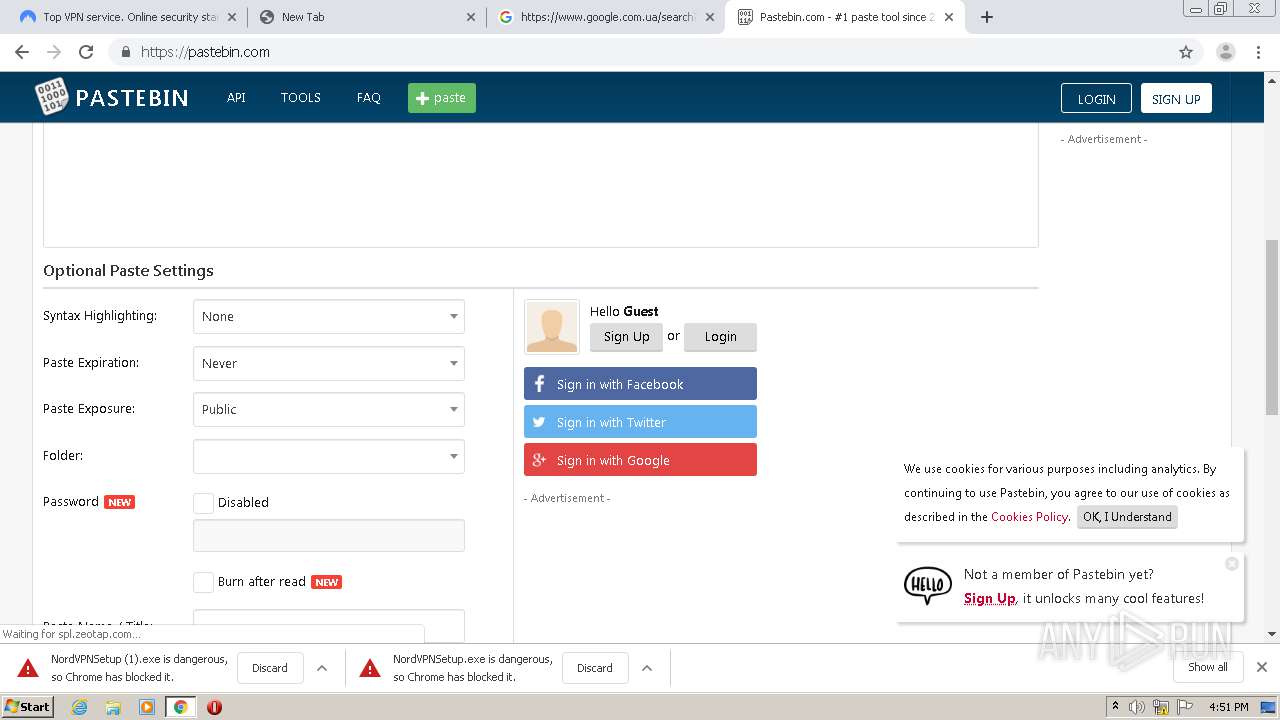Click Show all downloads button
Viewport: 1280px width, 720px height.
click(1208, 667)
